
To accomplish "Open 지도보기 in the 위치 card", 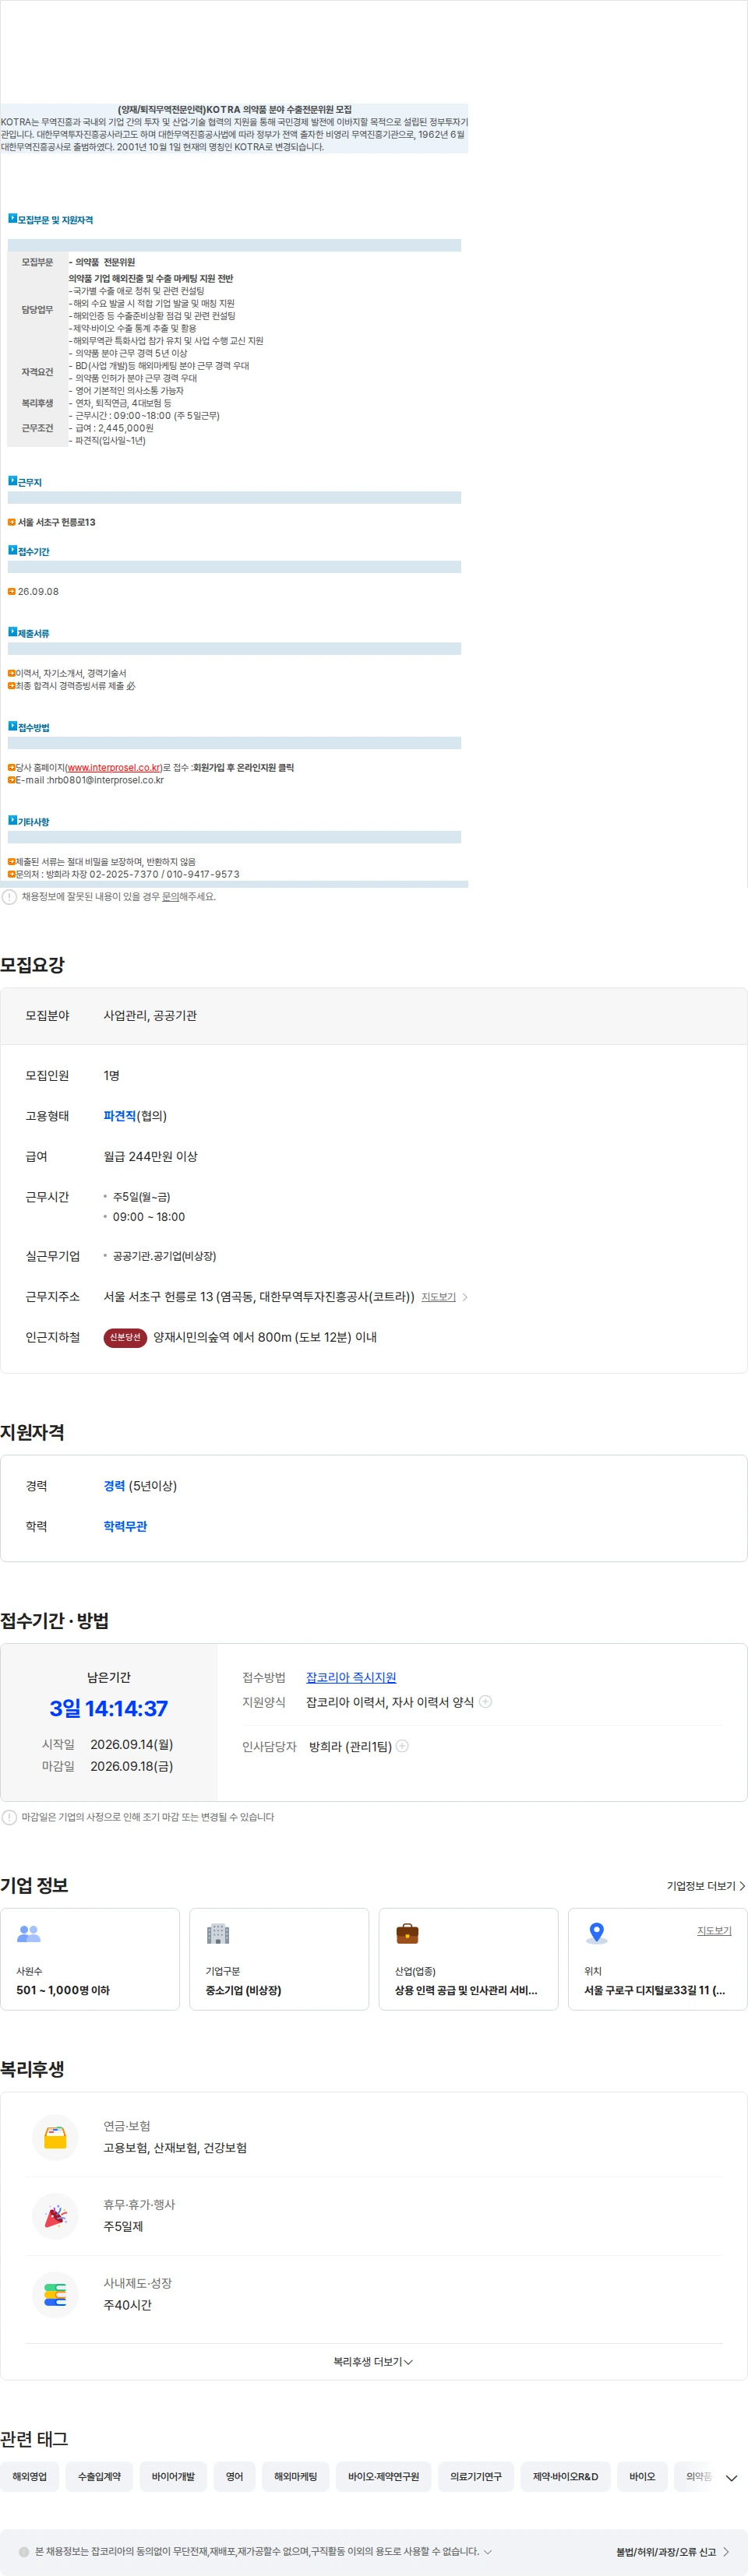I will [x=714, y=1930].
